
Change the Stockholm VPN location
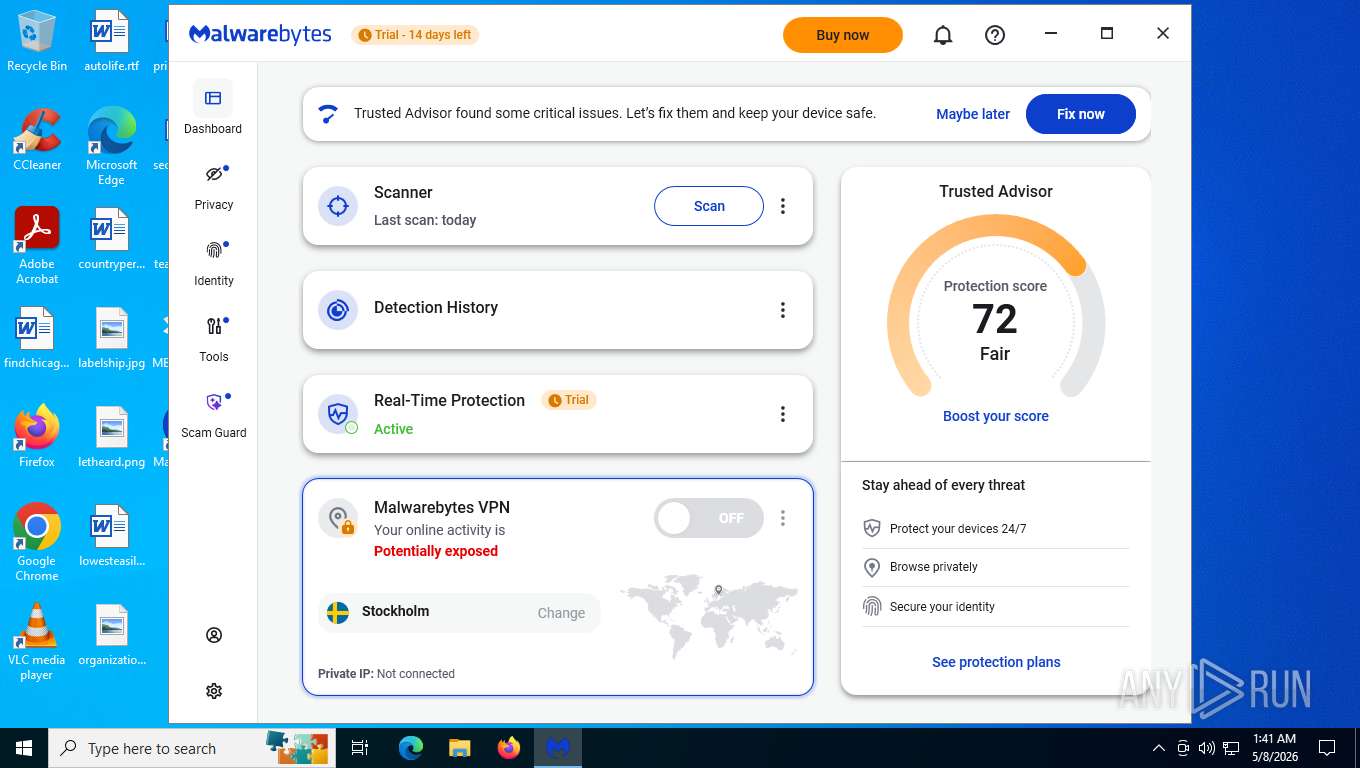point(561,613)
